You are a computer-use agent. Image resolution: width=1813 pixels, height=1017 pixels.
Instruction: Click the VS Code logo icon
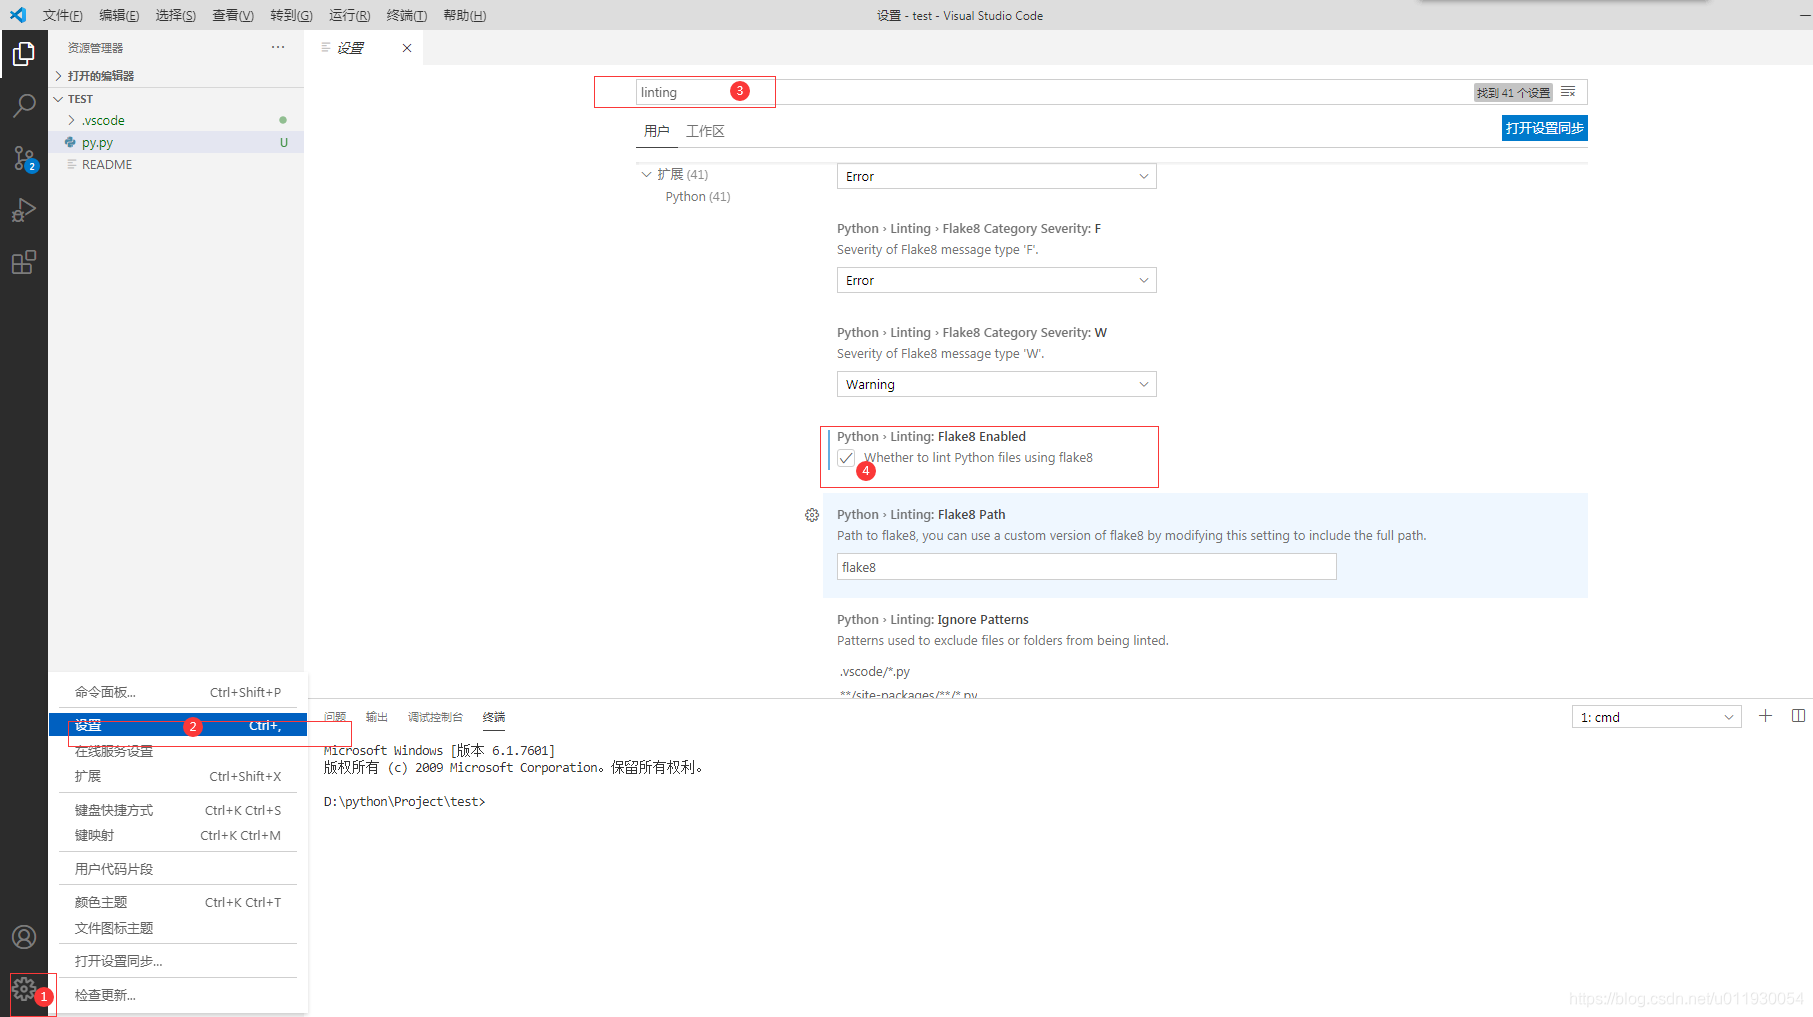(x=18, y=15)
